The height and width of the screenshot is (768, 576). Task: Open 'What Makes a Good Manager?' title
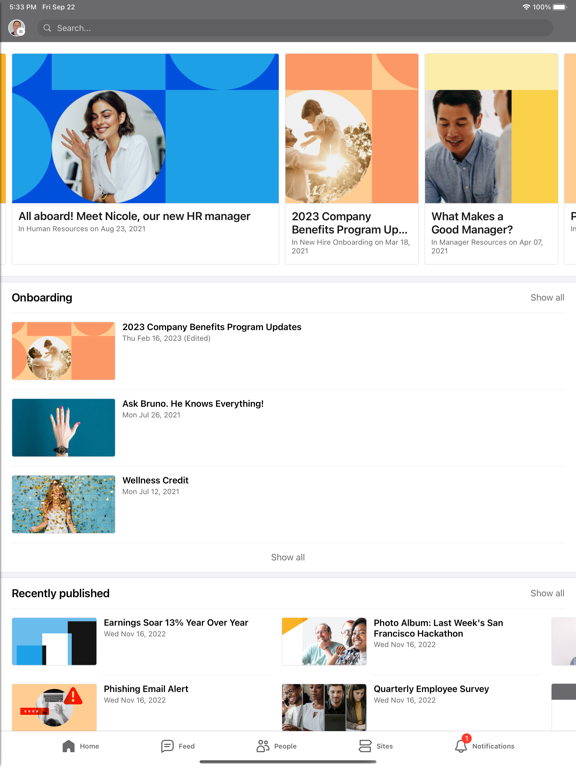pyautogui.click(x=472, y=223)
